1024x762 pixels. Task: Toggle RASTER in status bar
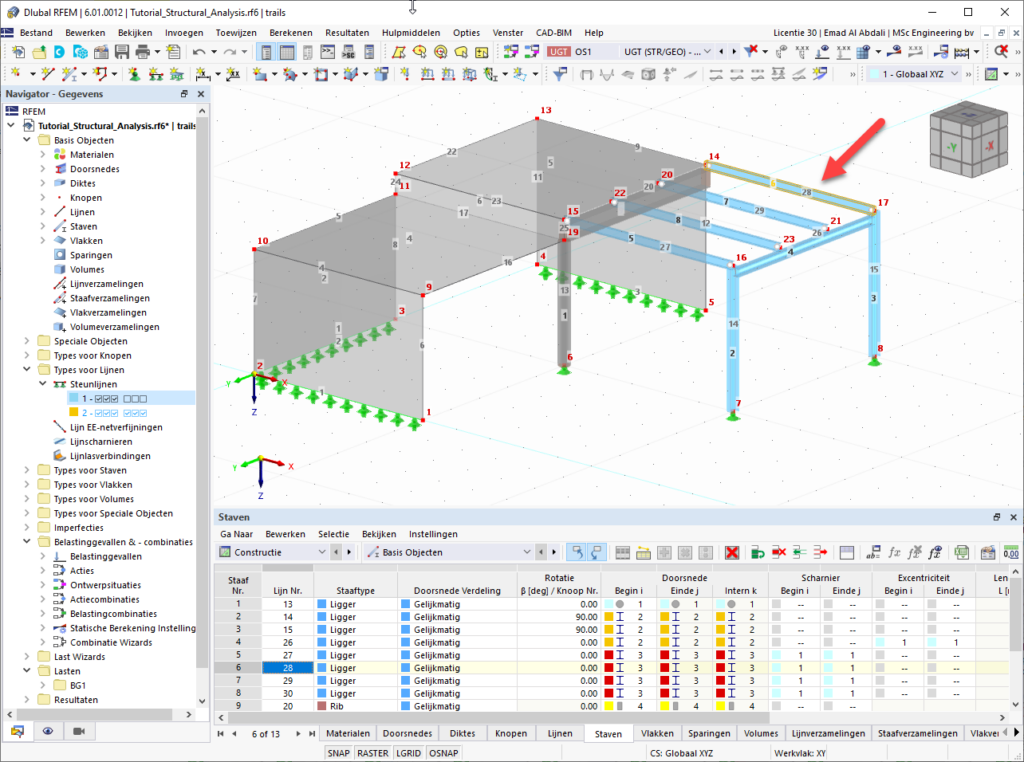[373, 753]
